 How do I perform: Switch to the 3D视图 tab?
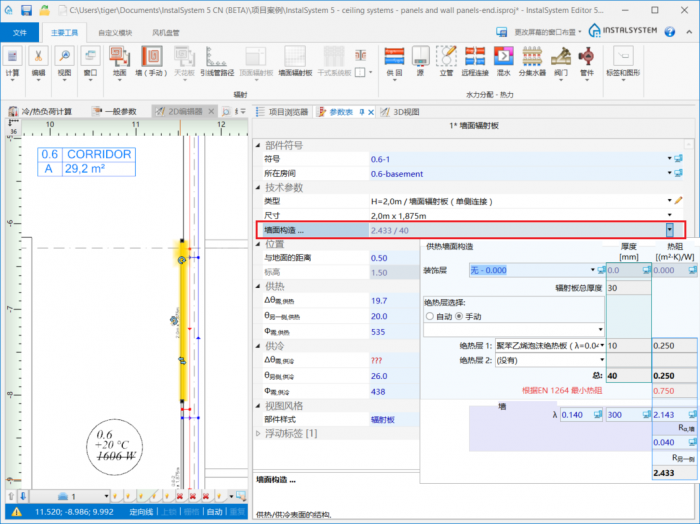click(405, 111)
